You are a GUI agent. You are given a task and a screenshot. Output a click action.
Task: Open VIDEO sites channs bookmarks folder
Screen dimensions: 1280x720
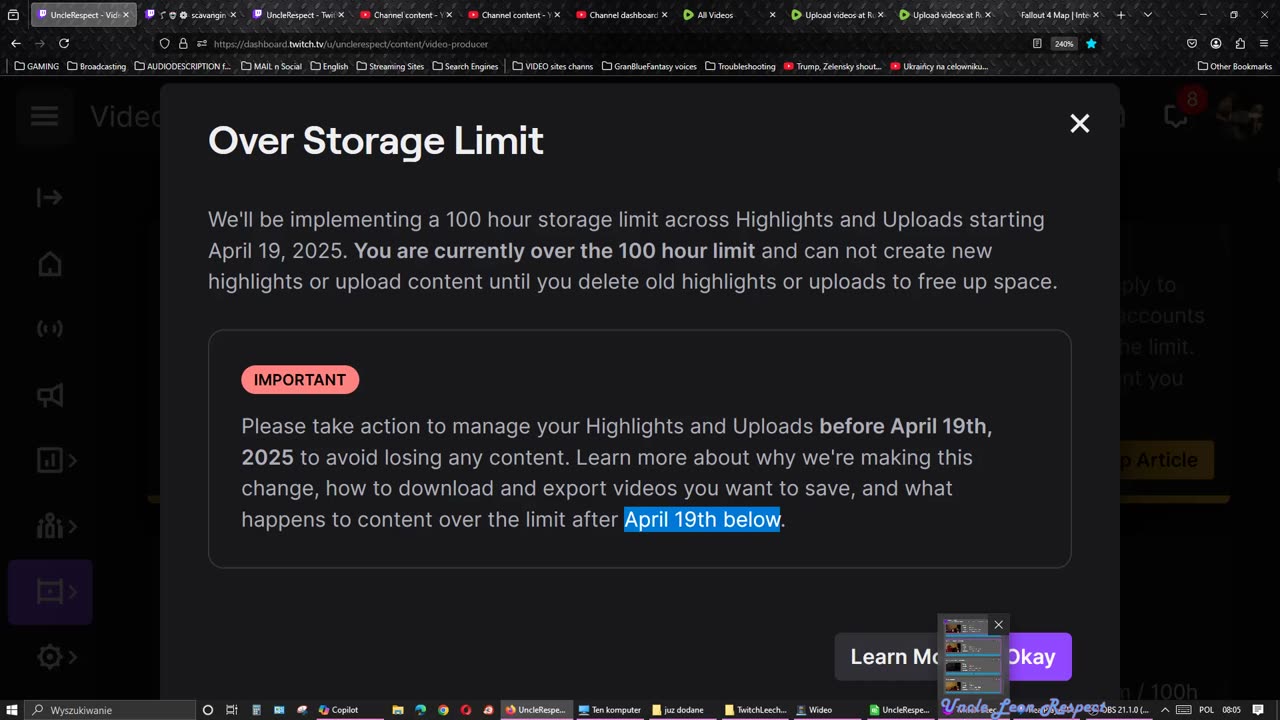click(x=552, y=66)
